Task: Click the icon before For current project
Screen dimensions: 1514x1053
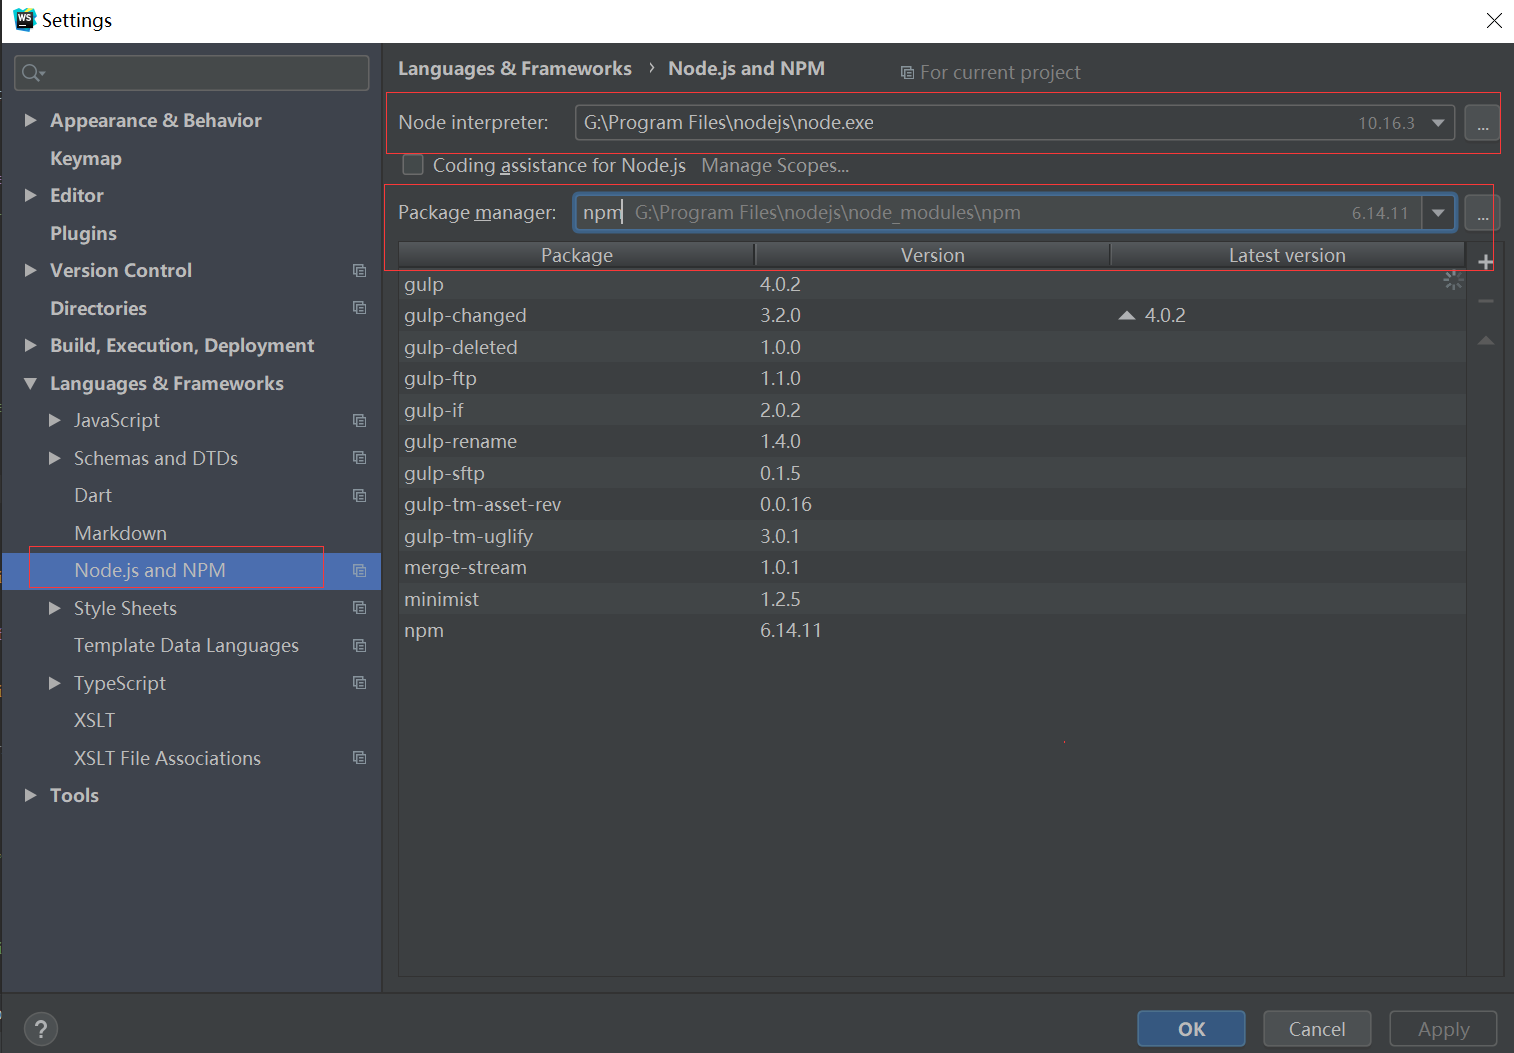Action: [907, 73]
